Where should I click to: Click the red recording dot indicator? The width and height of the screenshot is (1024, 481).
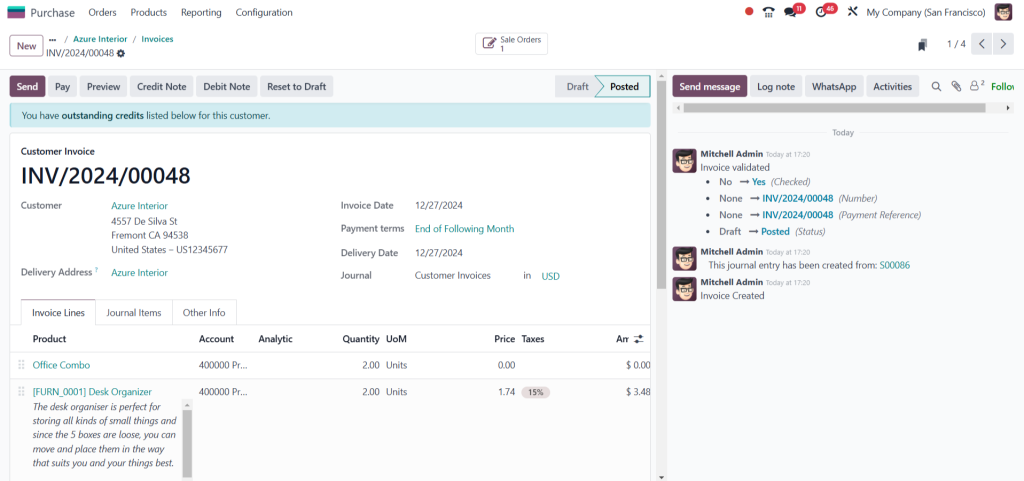[749, 12]
